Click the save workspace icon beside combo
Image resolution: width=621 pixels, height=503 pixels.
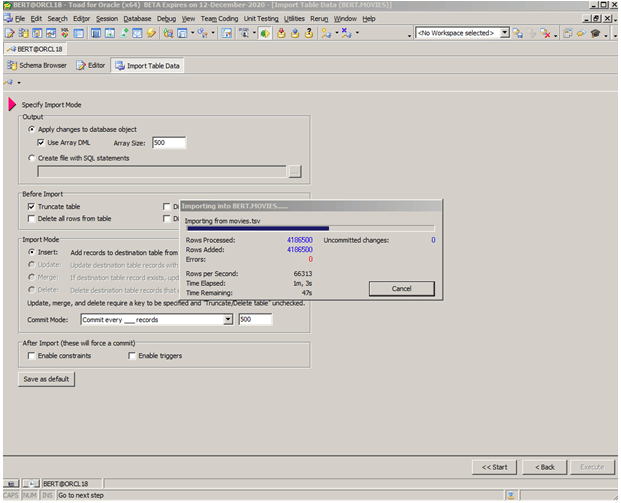point(518,33)
